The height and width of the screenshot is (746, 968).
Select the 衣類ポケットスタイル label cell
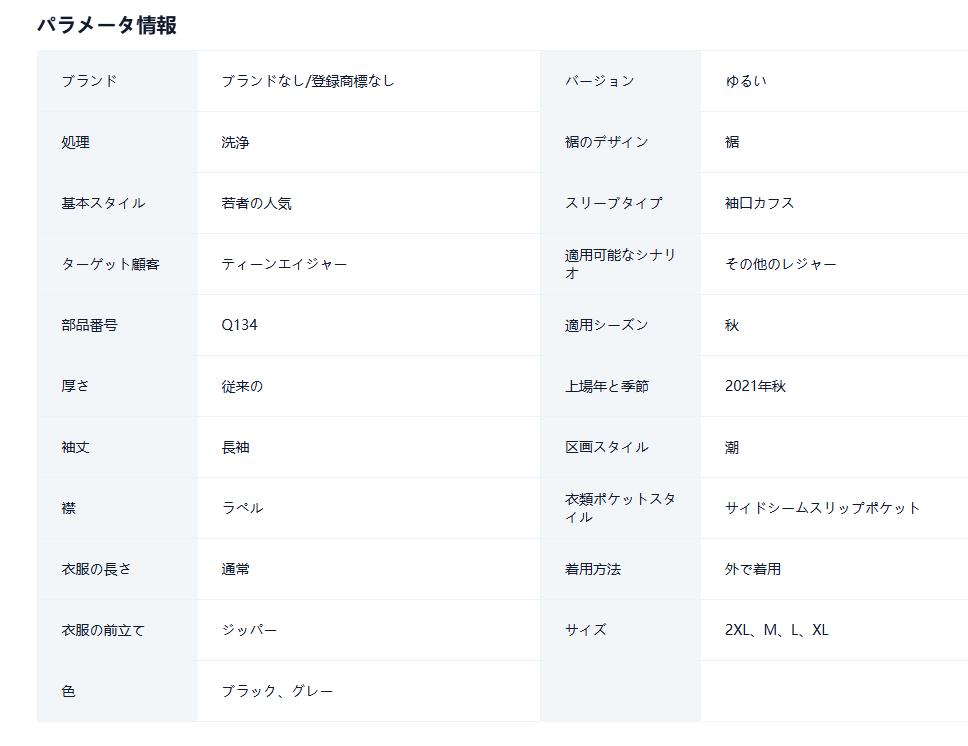point(620,508)
